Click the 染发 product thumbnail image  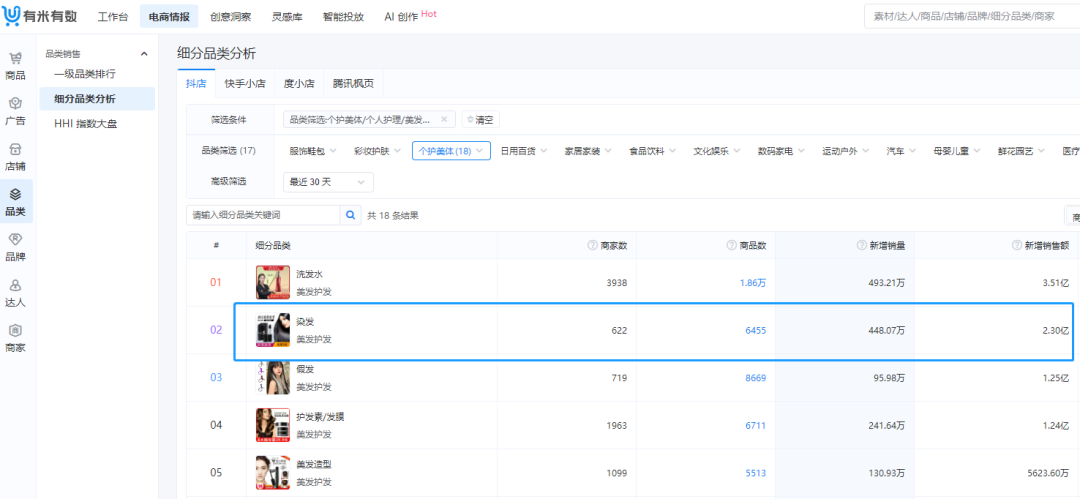(273, 330)
